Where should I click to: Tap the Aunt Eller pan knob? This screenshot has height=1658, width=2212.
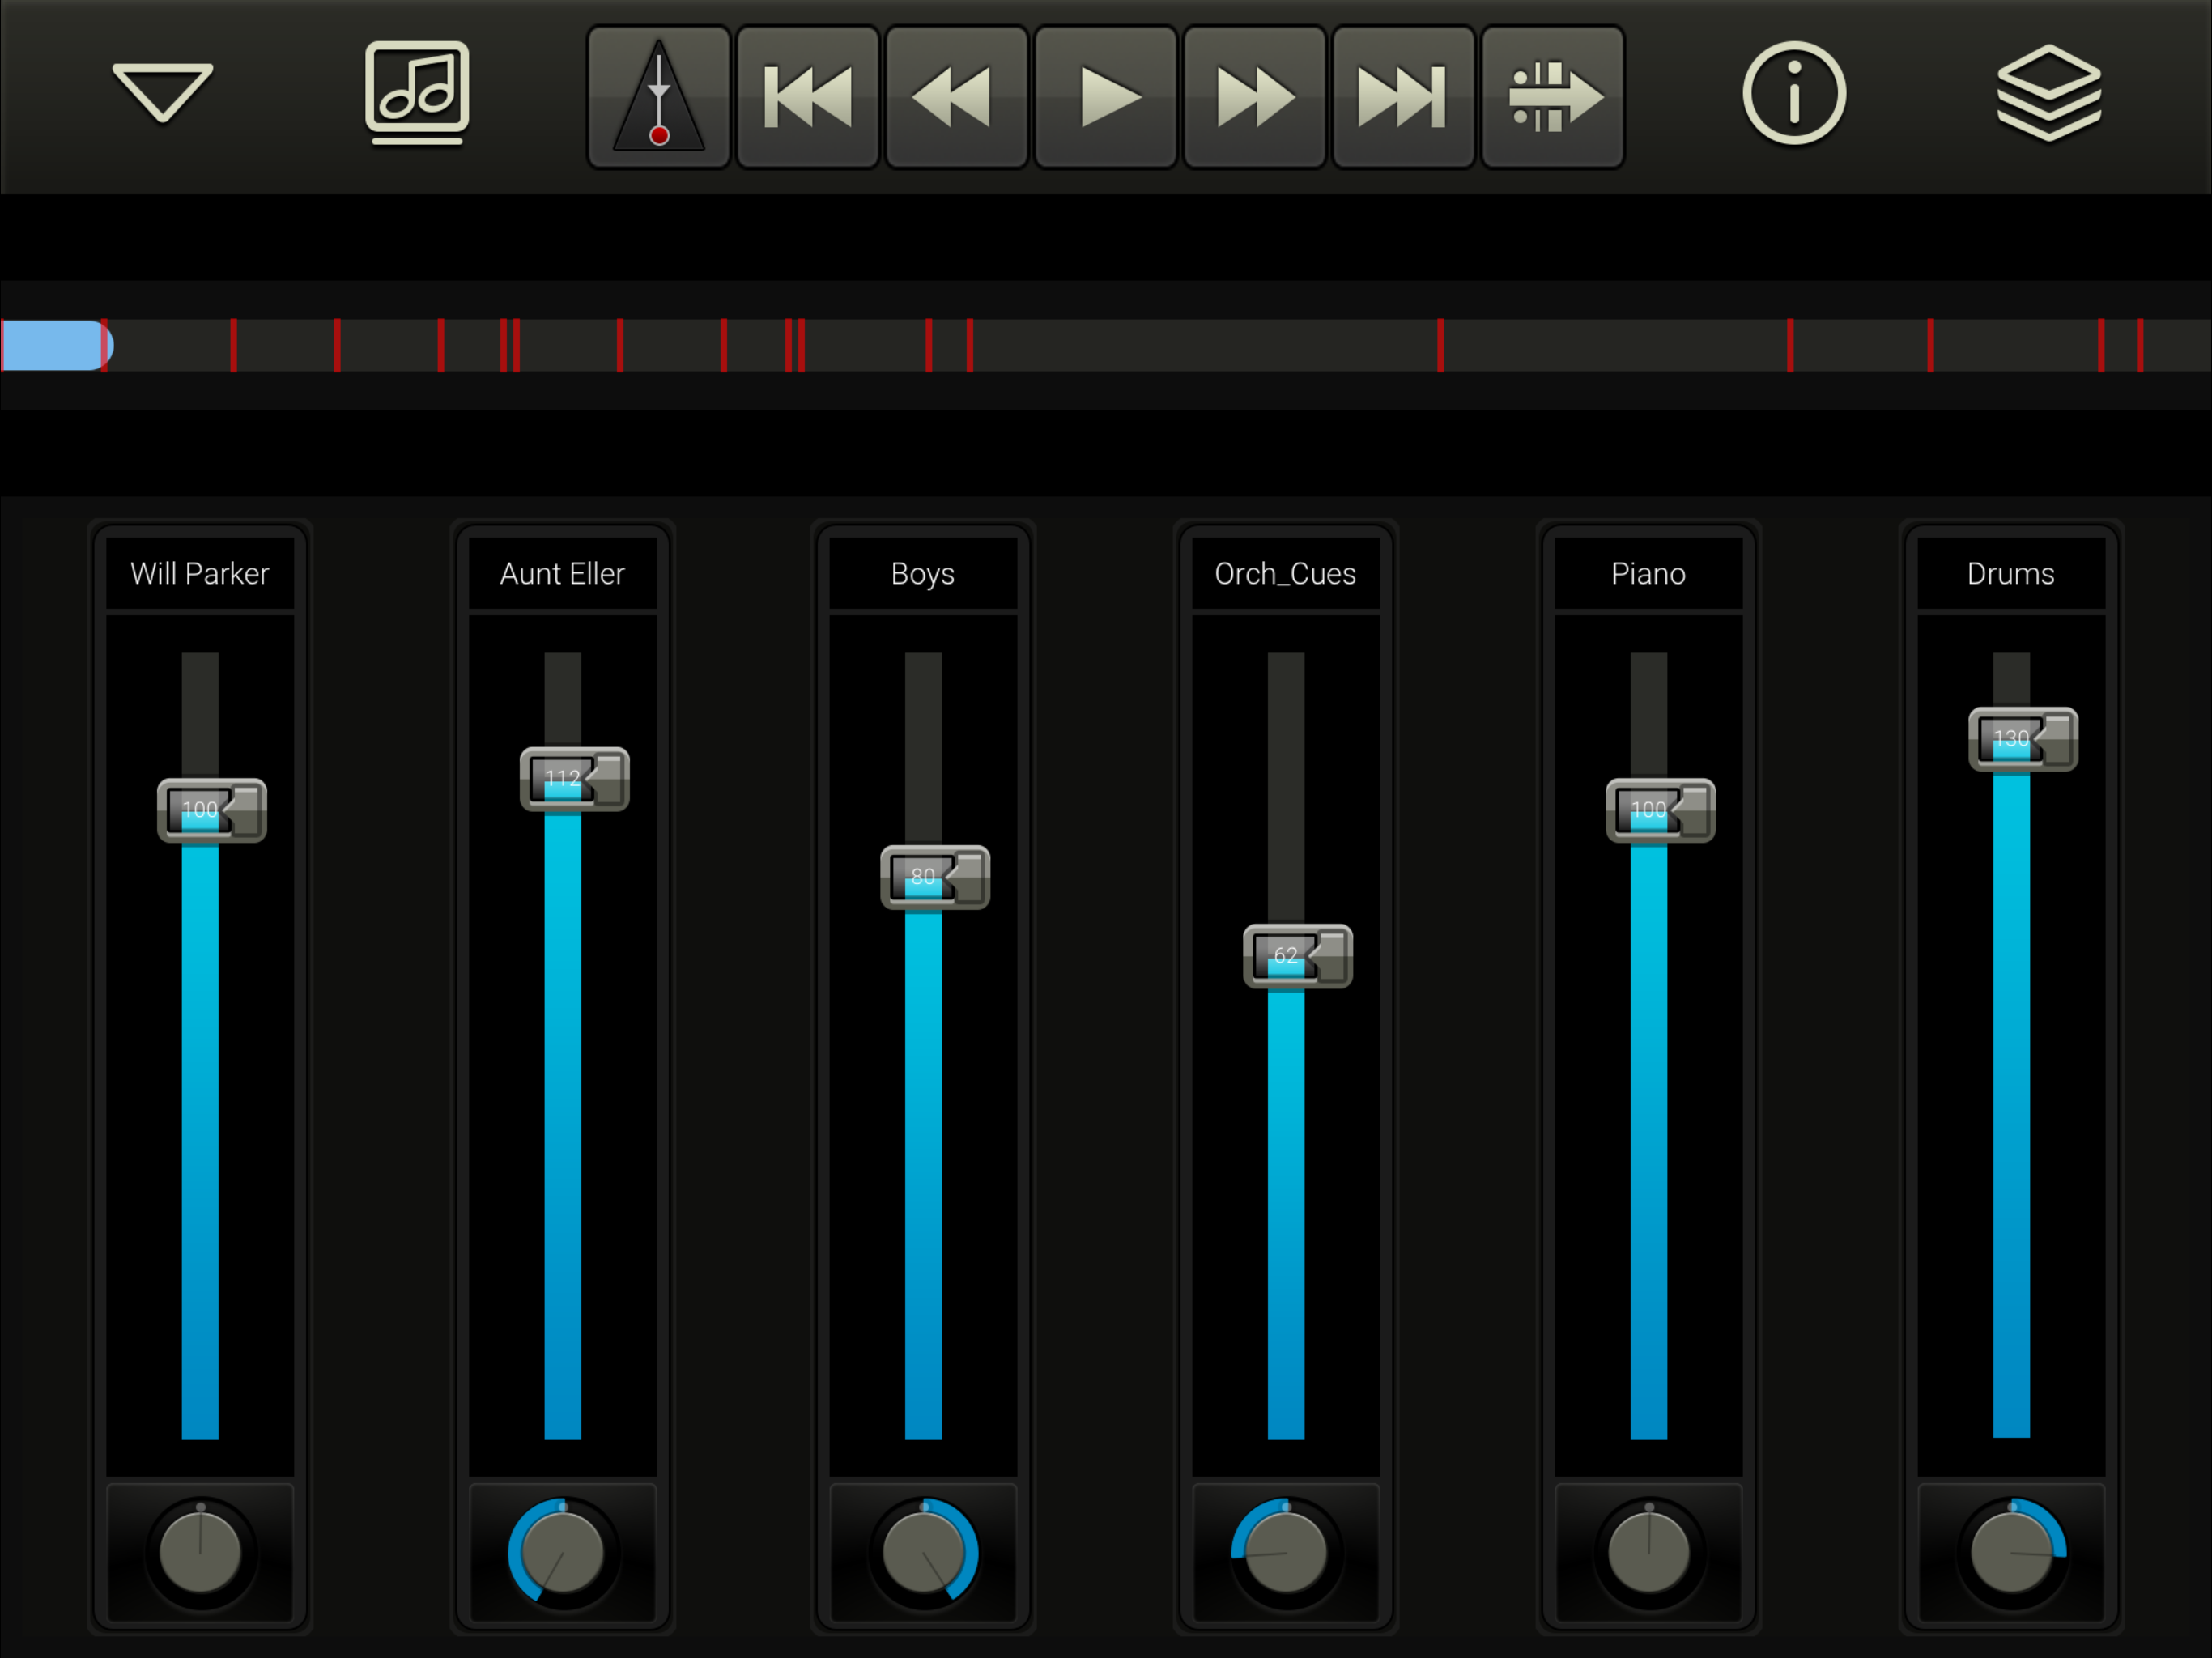pos(562,1551)
